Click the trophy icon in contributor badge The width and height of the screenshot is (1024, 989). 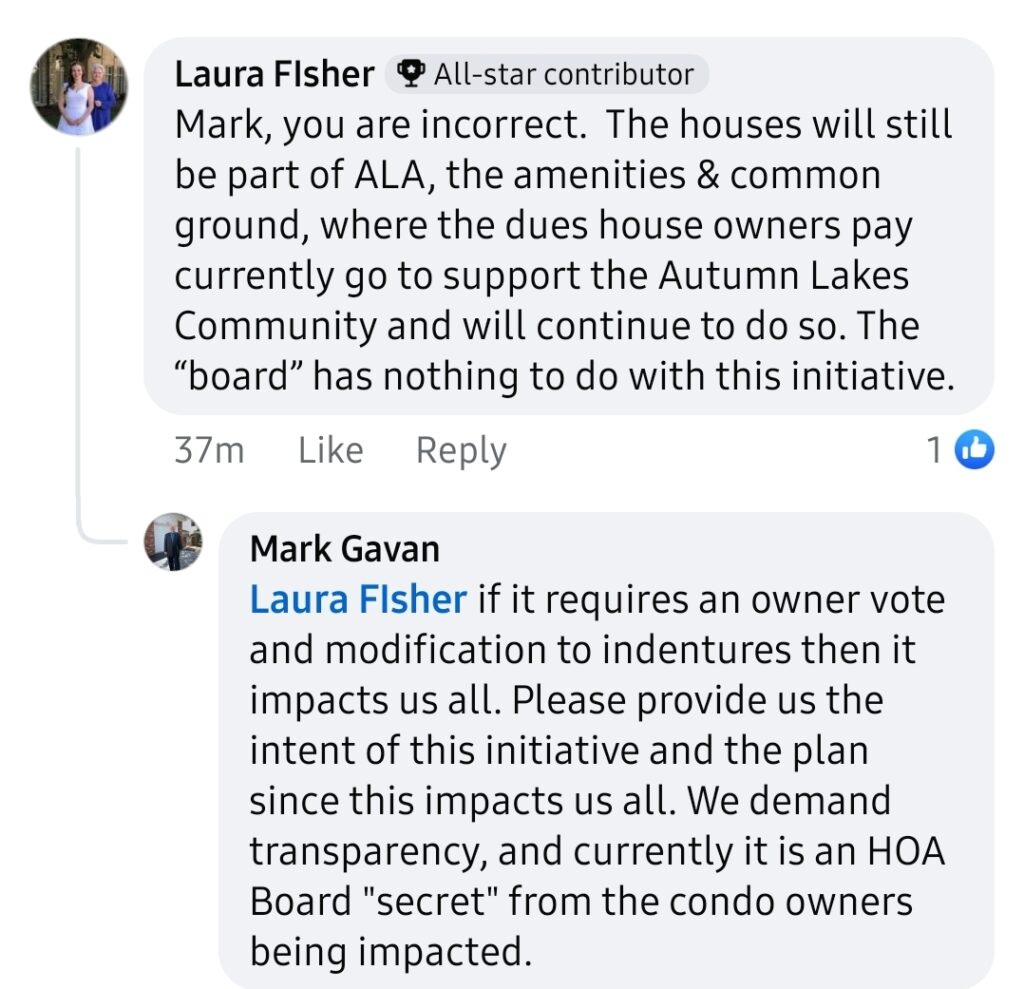click(x=410, y=74)
